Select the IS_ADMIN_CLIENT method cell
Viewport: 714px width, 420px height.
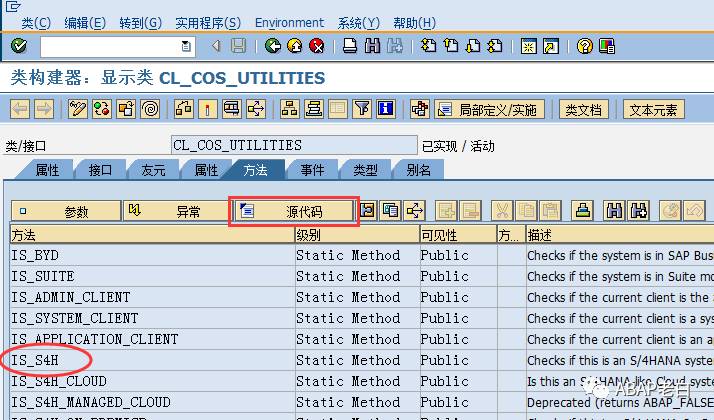click(x=153, y=297)
